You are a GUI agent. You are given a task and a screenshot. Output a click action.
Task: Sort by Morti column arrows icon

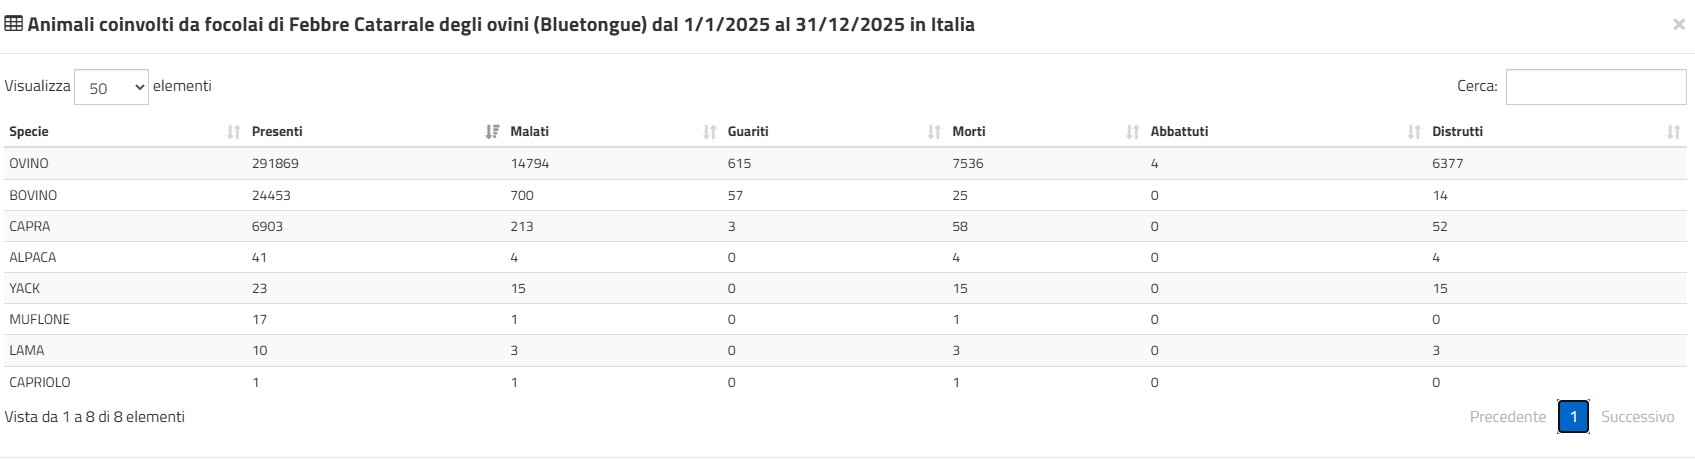click(x=1133, y=132)
